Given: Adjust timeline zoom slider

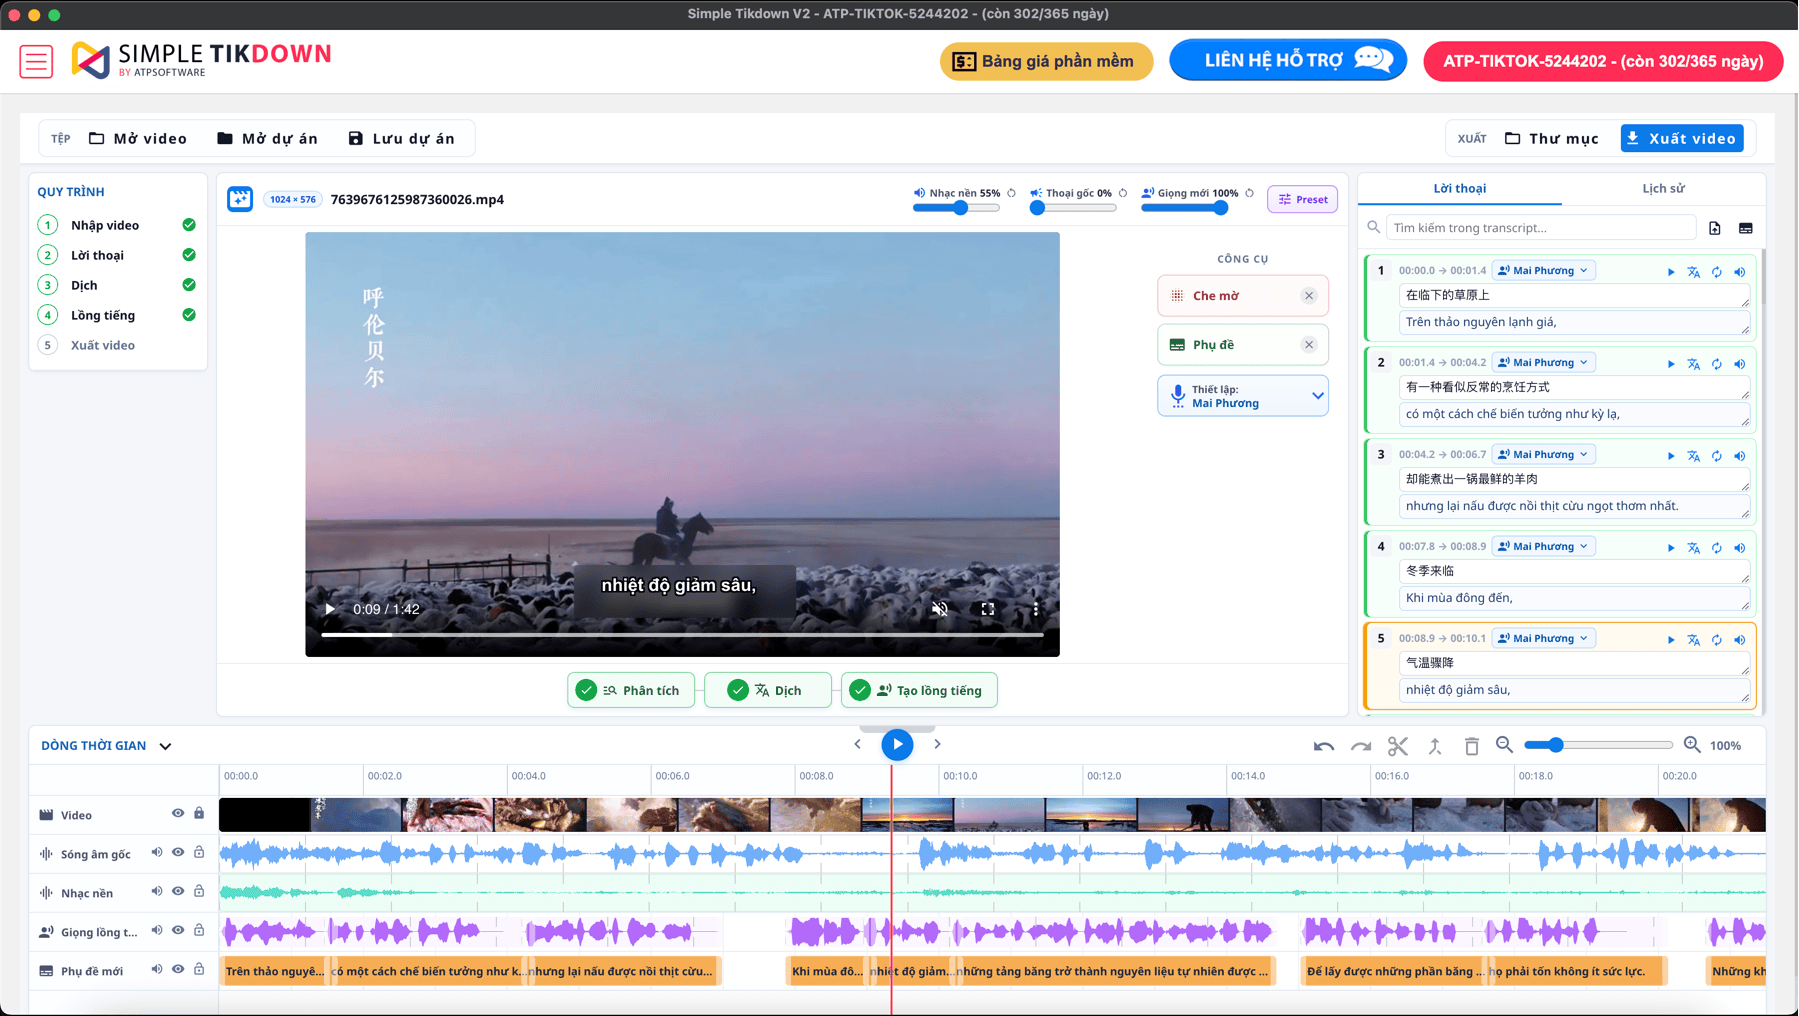Looking at the screenshot, I should (x=1598, y=745).
